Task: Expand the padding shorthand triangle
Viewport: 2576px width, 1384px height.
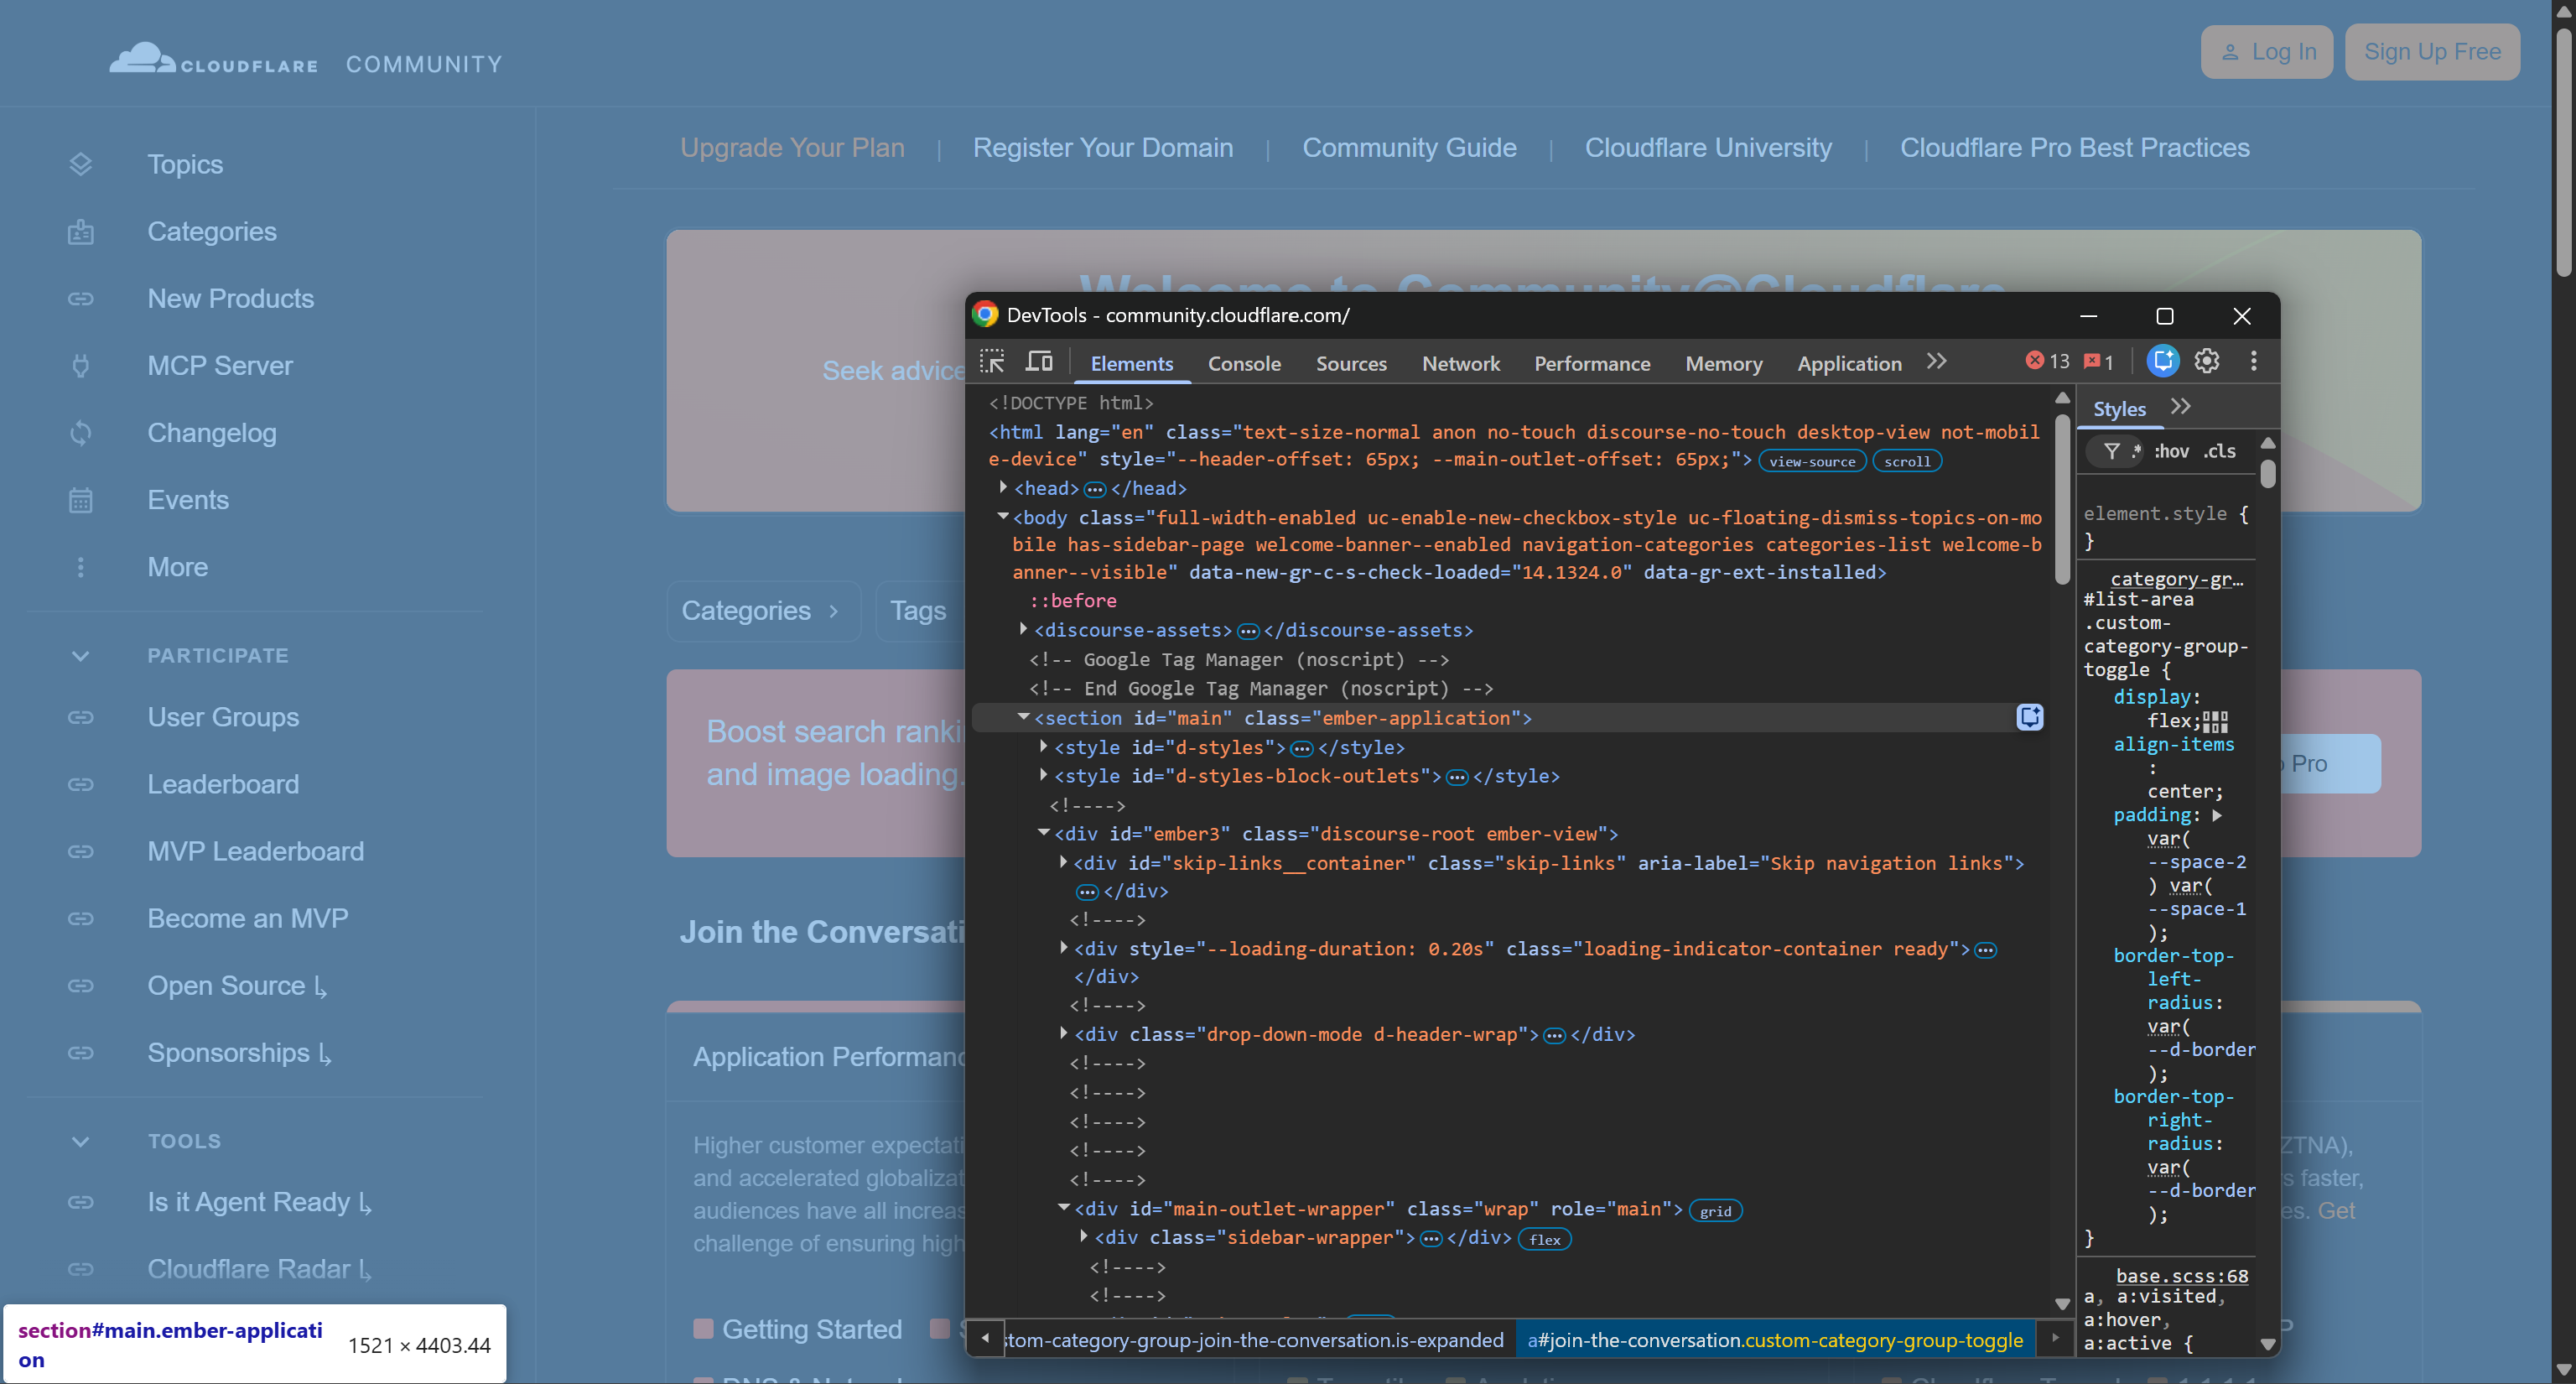Action: (x=2217, y=815)
